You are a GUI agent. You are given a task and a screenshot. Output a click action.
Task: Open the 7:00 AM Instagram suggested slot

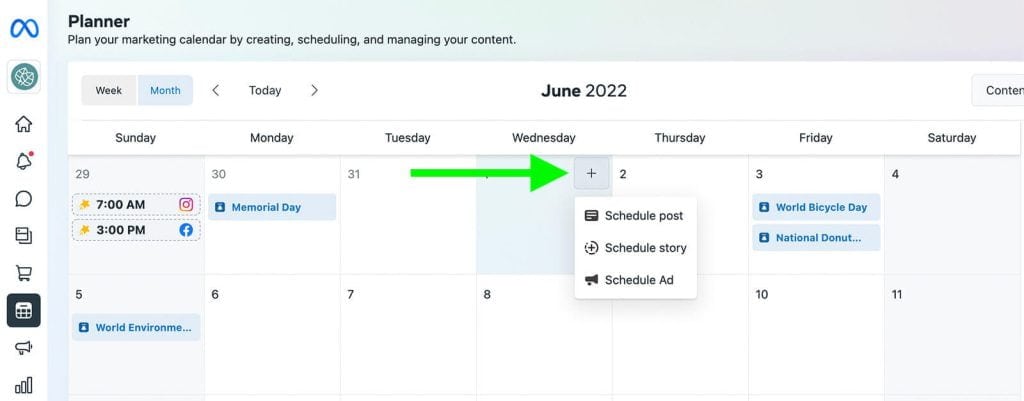[136, 204]
